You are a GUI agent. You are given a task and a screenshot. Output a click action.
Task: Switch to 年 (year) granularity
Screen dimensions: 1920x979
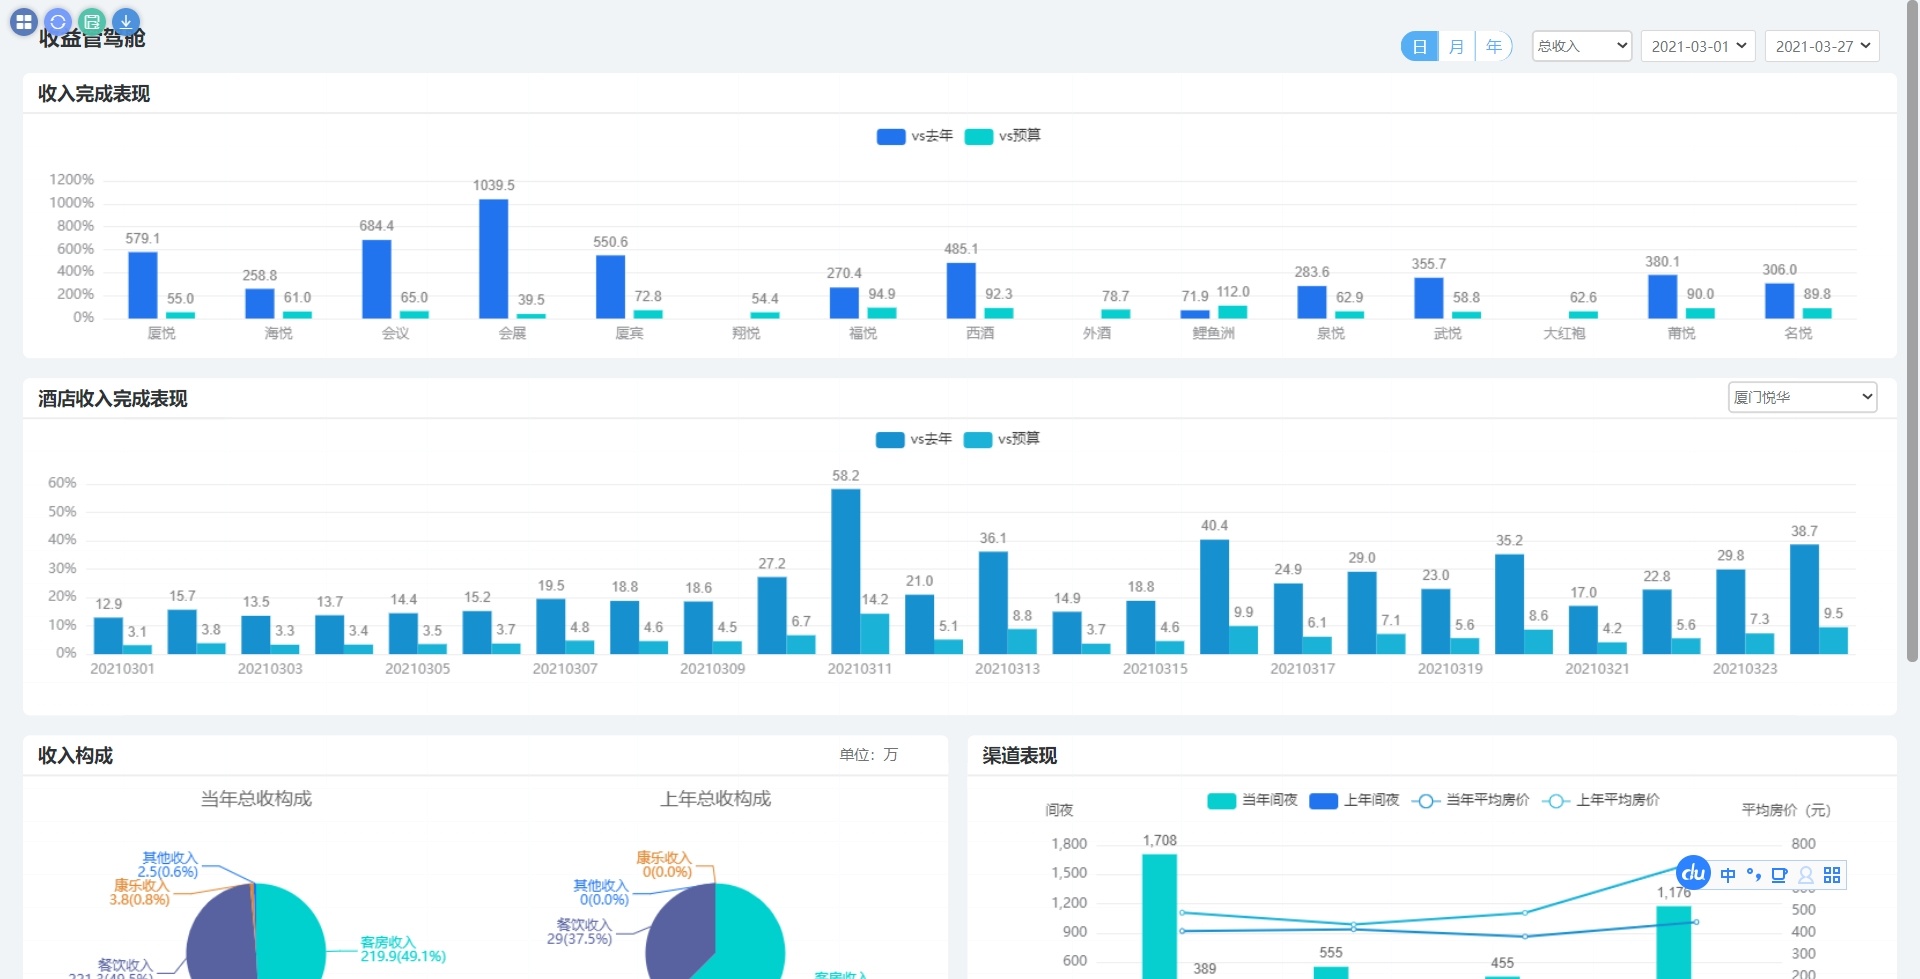point(1494,46)
